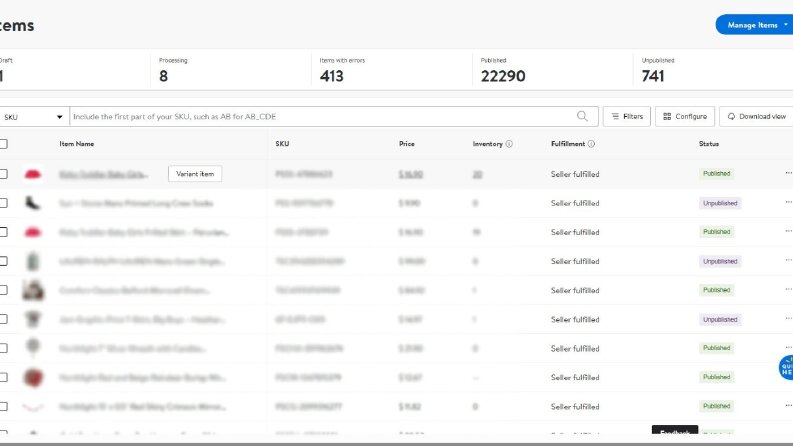793x446 pixels.
Task: Open the more-options menu on the red garland row
Action: 788,405
